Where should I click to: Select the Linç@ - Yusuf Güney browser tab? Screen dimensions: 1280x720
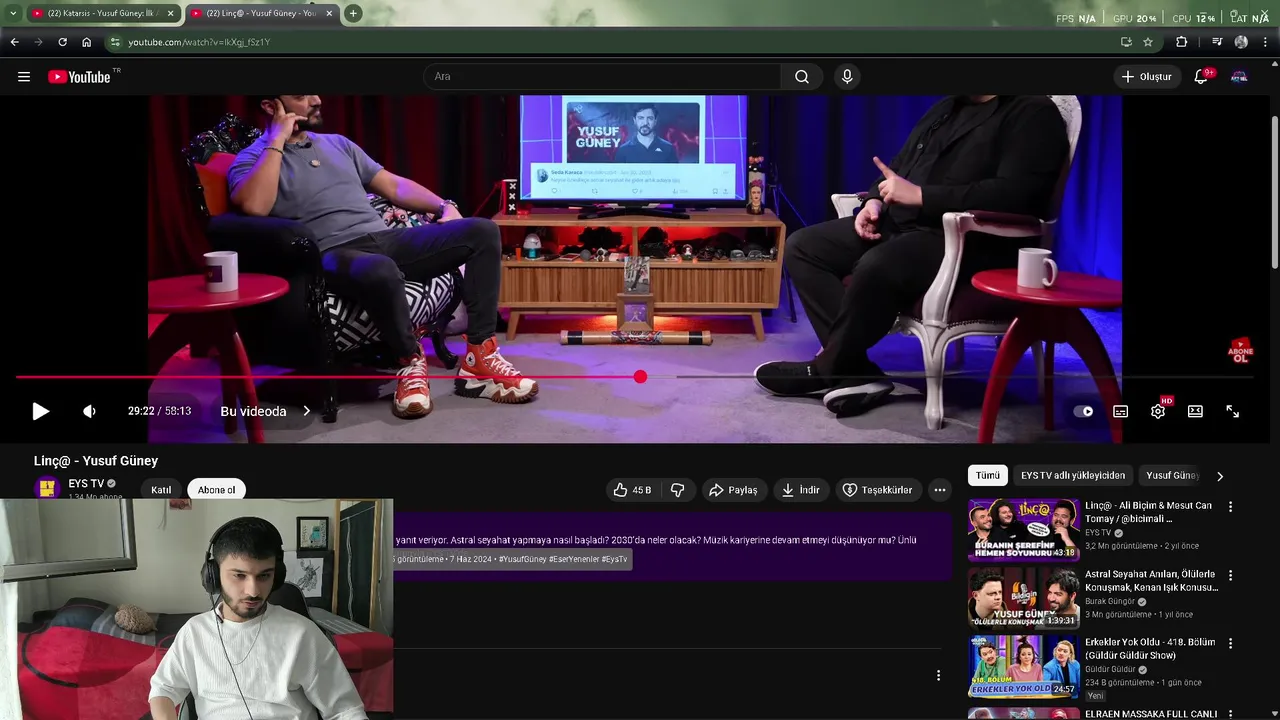[260, 13]
